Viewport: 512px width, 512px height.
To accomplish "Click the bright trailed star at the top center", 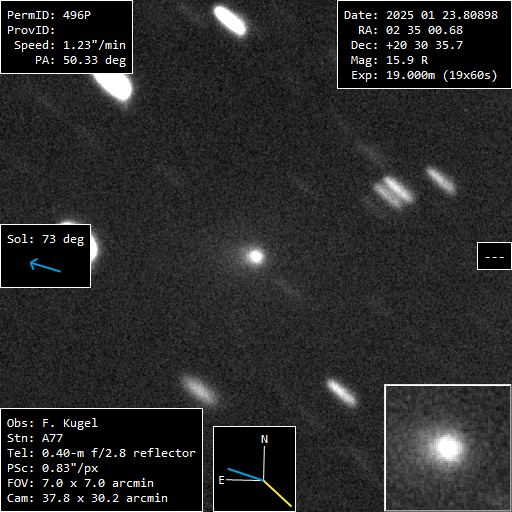I will coord(230,21).
